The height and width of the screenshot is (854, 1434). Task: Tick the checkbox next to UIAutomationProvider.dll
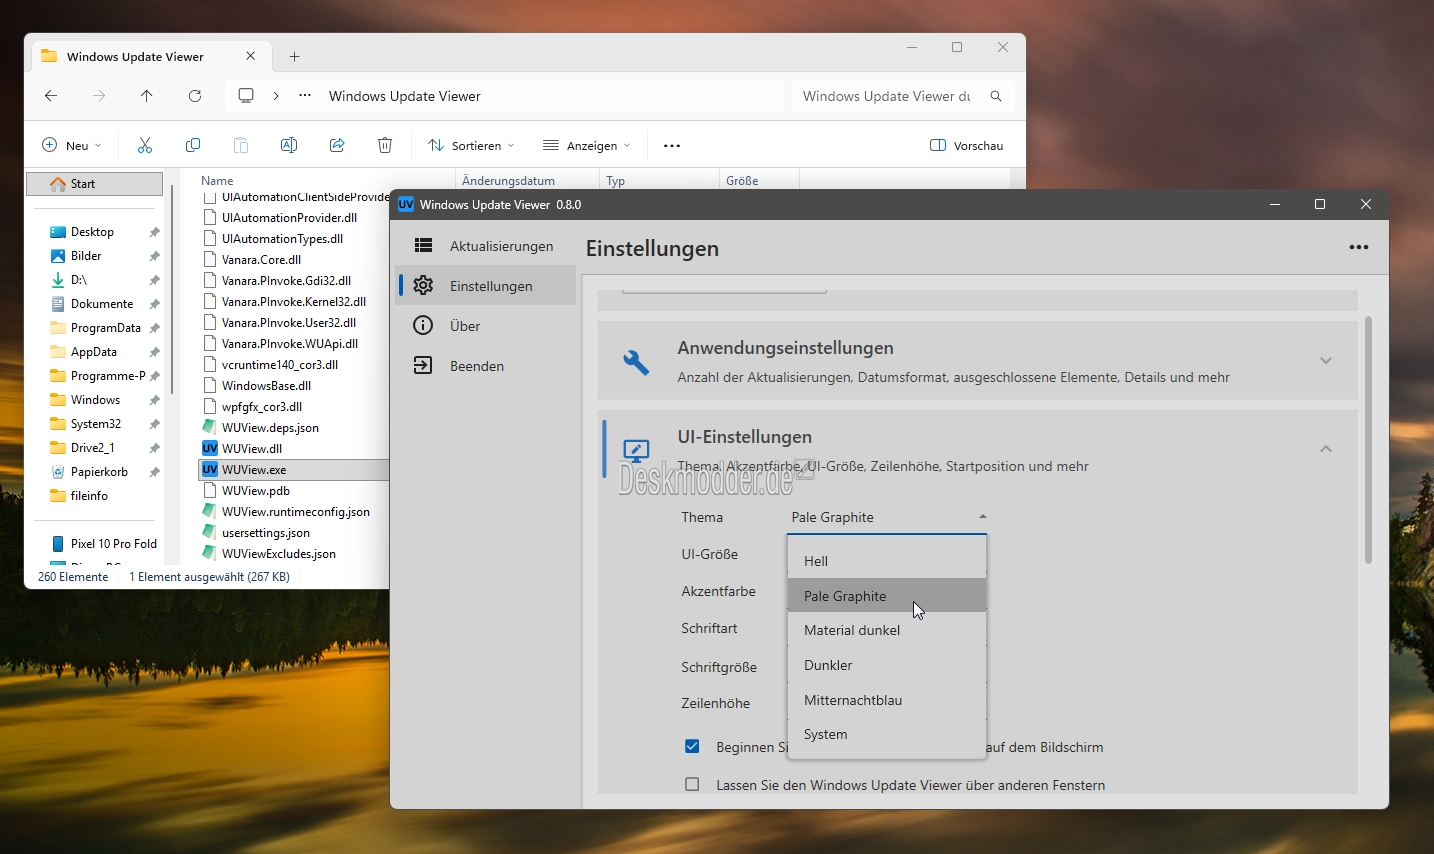210,218
